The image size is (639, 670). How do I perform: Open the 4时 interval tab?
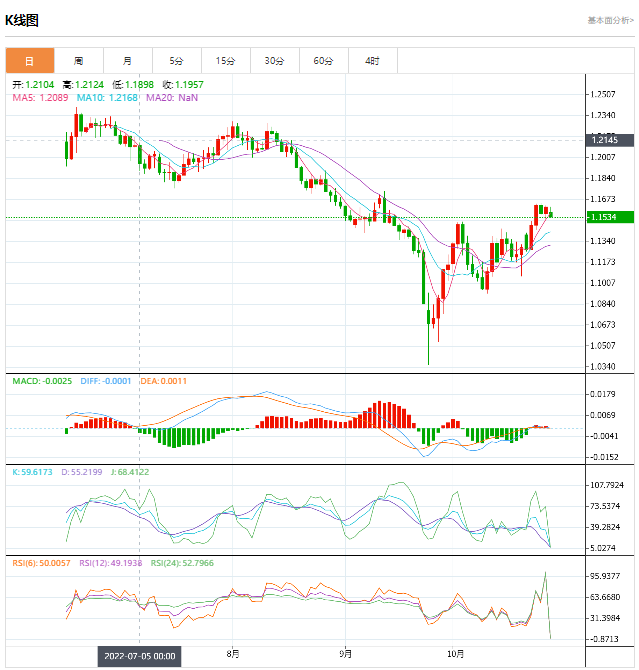tap(373, 61)
